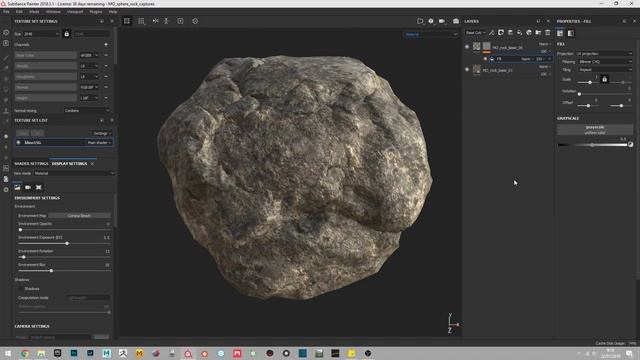Close the Layers panel
The height and width of the screenshot is (360, 640).
(548, 21)
